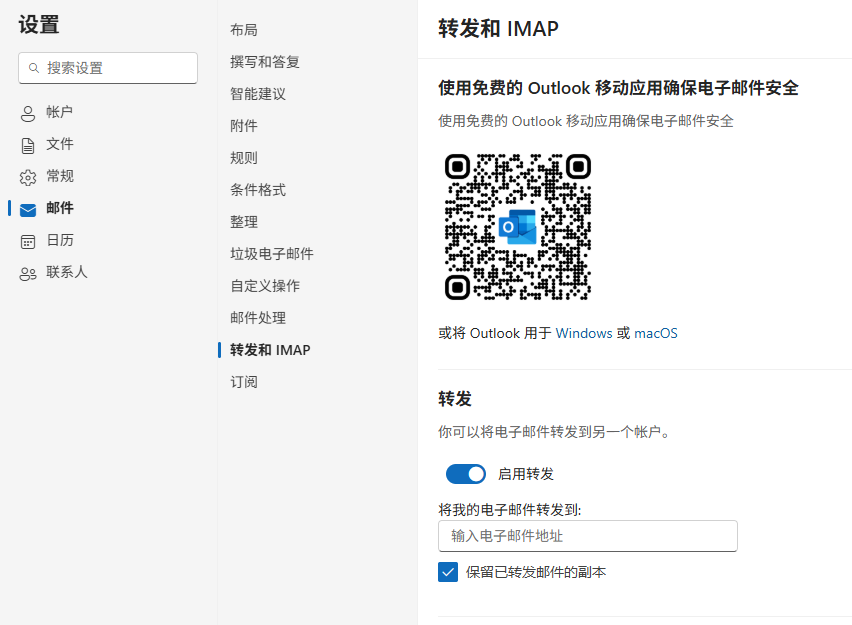Click the 转发 section heading
Screen dimensions: 852x625
pos(455,399)
